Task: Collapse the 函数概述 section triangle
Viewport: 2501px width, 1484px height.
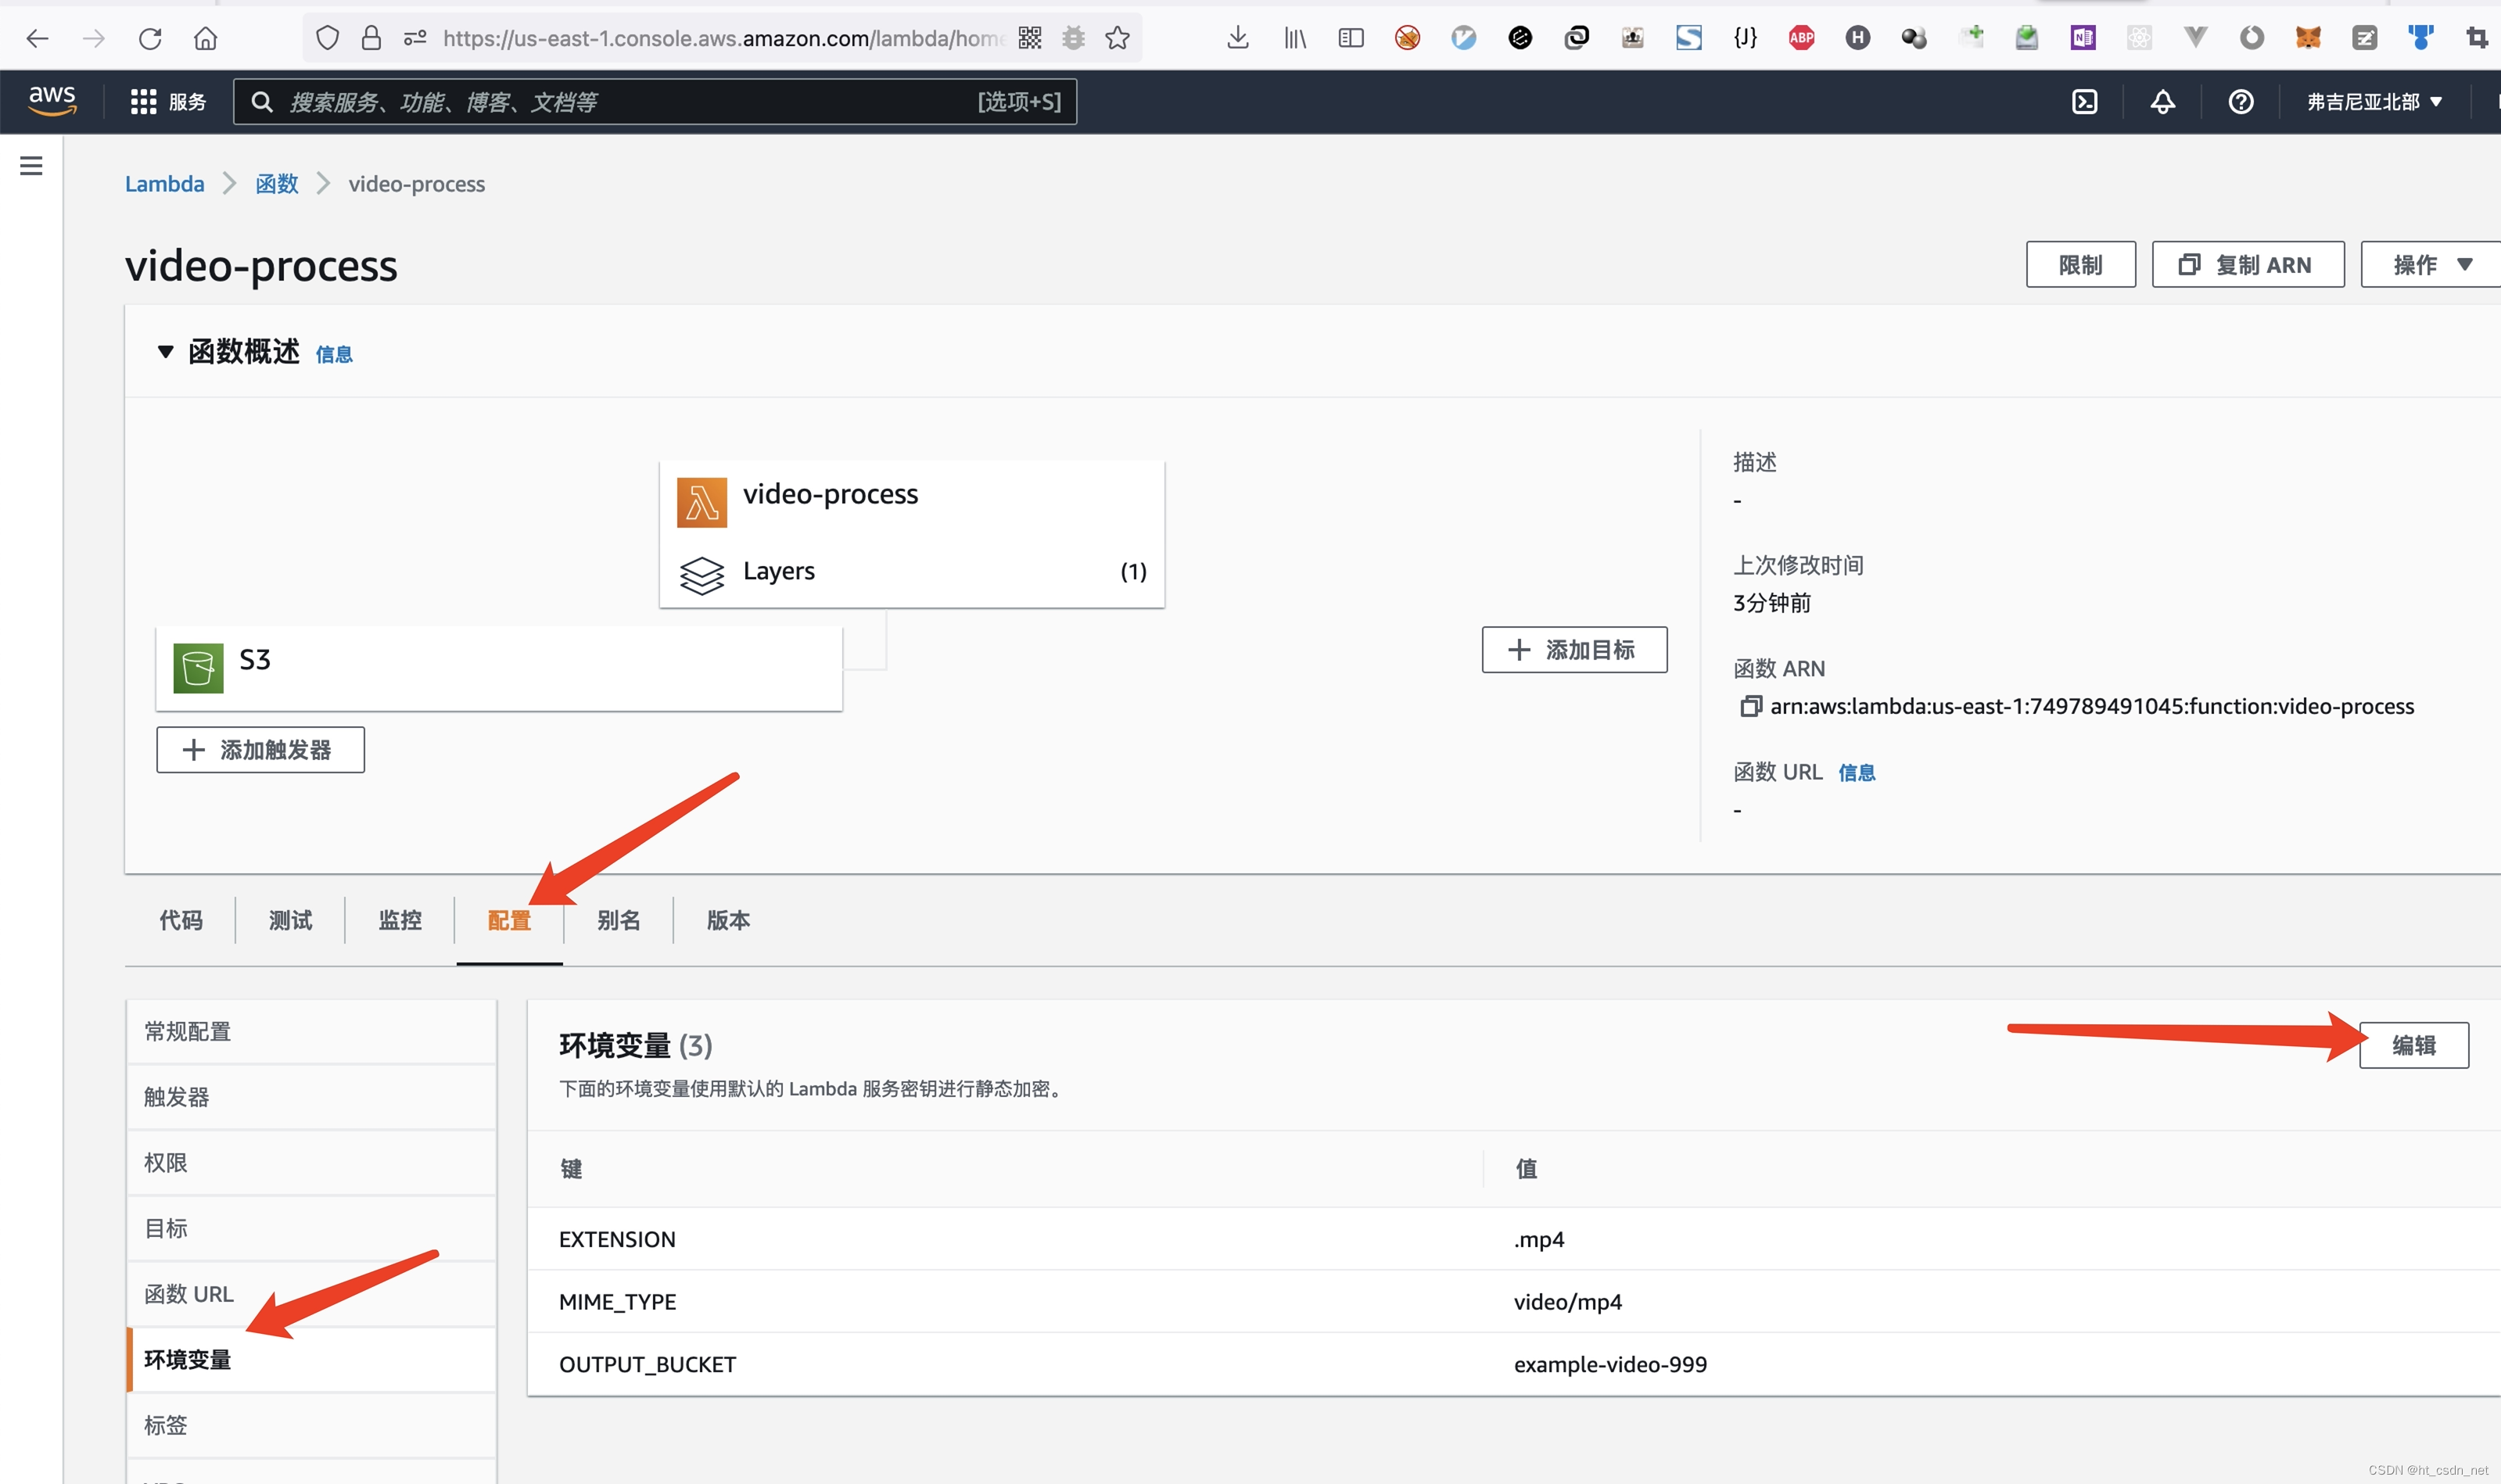Action: 166,352
